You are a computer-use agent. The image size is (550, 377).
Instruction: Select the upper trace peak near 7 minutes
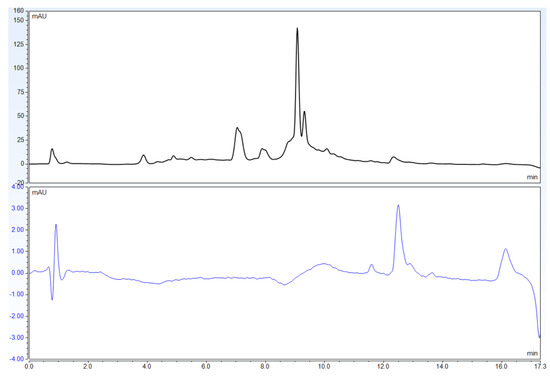[239, 143]
